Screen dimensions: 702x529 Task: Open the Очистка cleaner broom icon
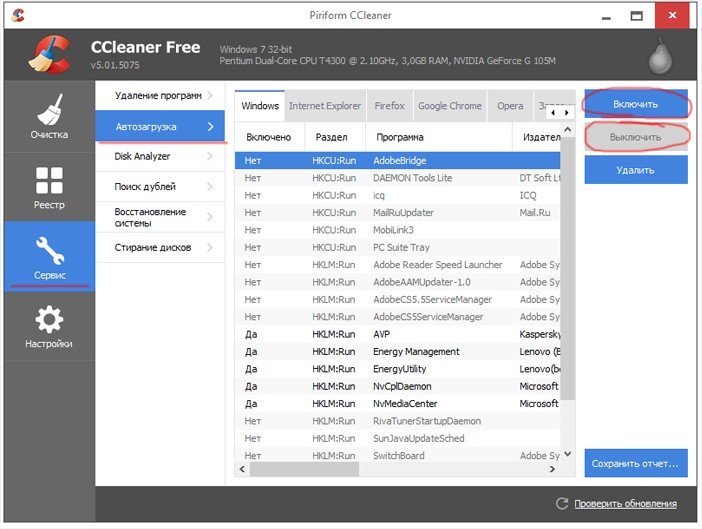point(48,110)
